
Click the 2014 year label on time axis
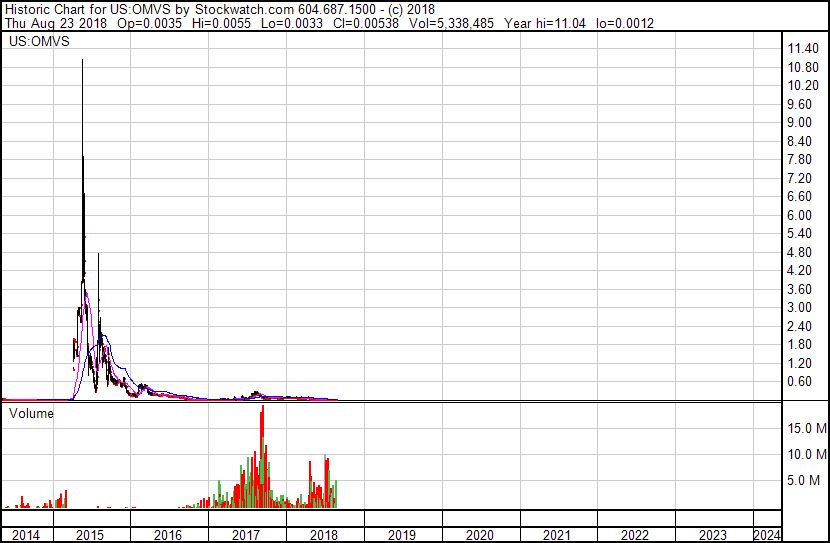tap(26, 535)
